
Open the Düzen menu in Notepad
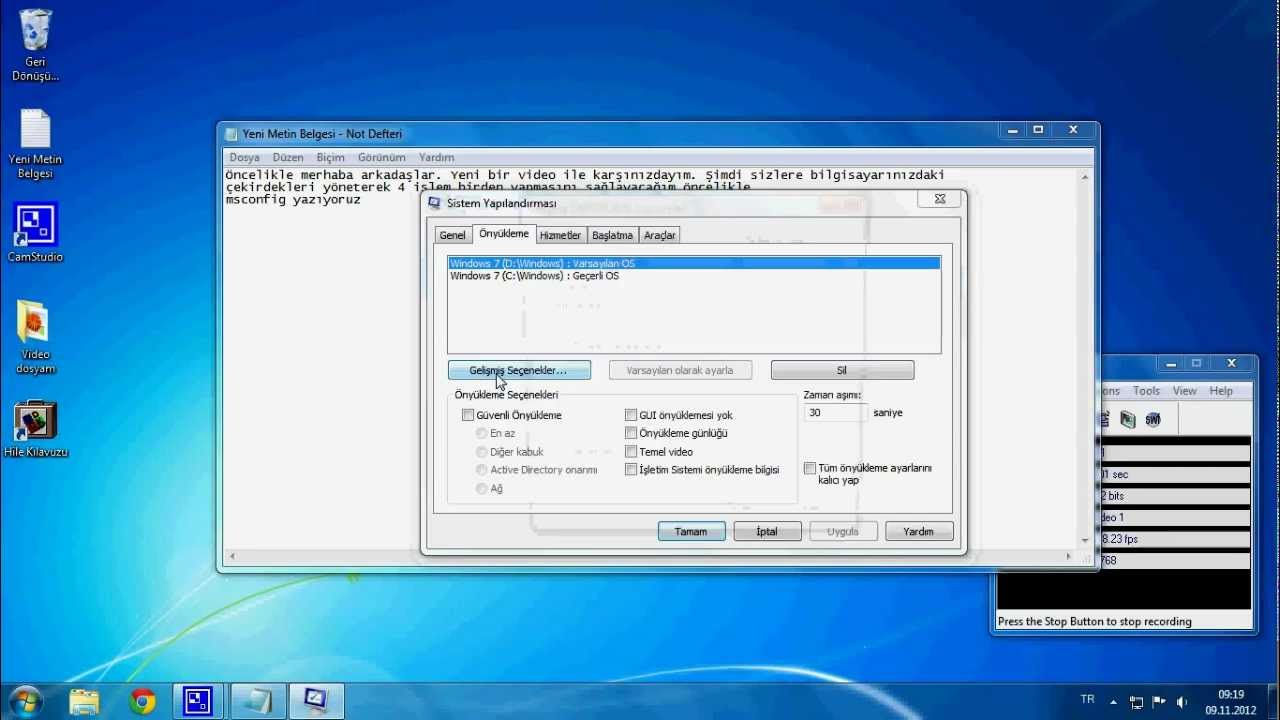288,157
